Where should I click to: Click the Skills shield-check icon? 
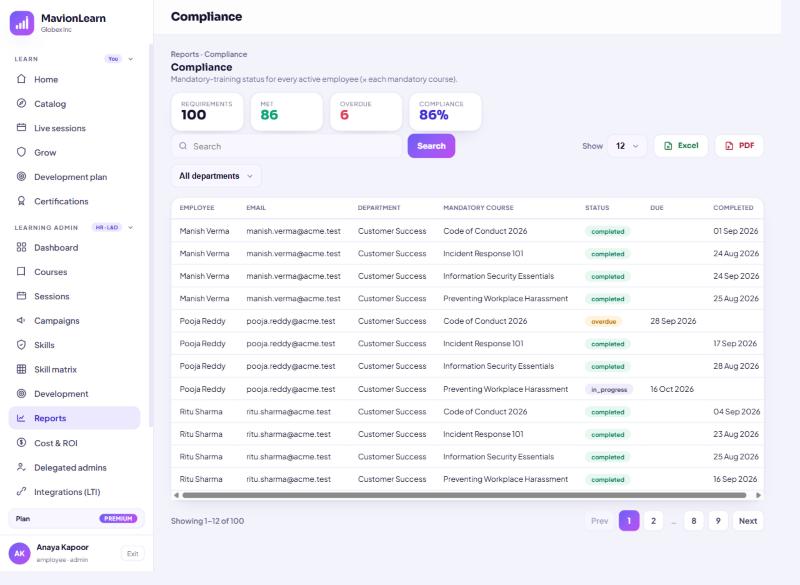(21, 345)
